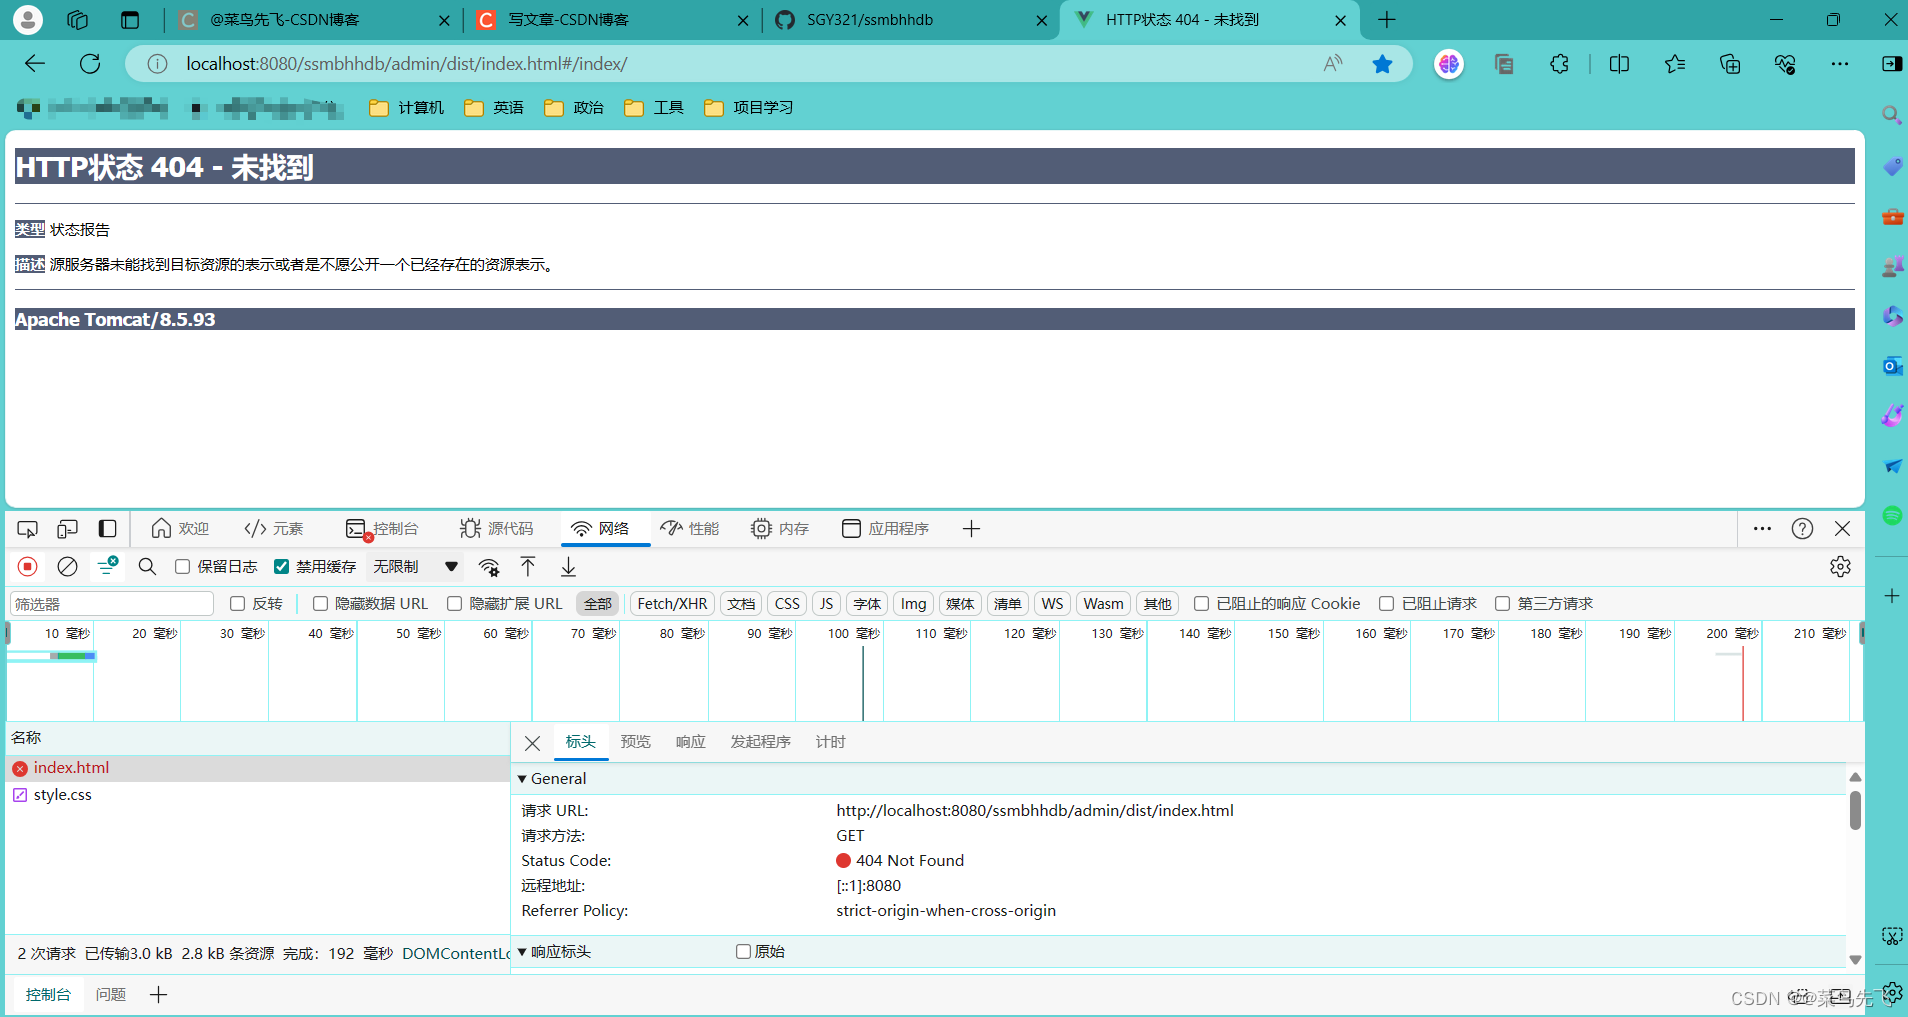Go back to the previous page
The image size is (1908, 1017).
(35, 64)
